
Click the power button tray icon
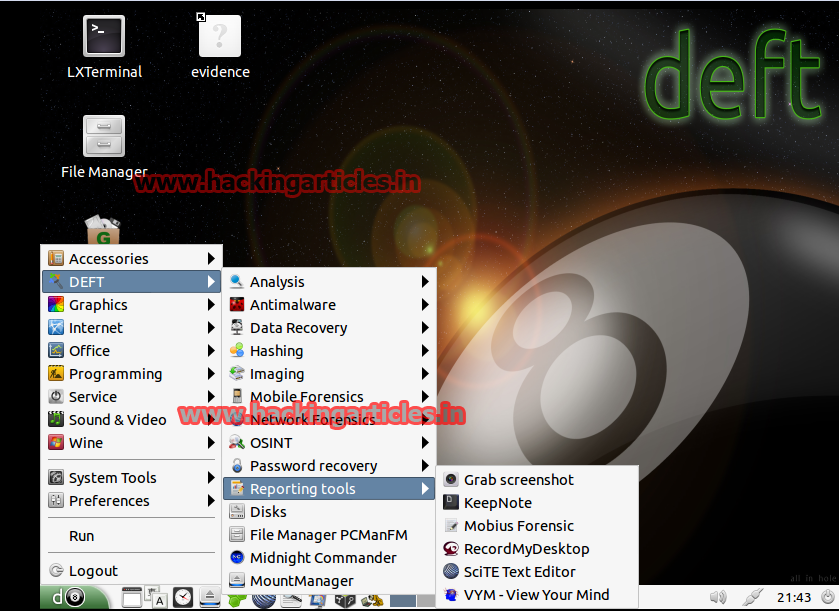coord(827,596)
